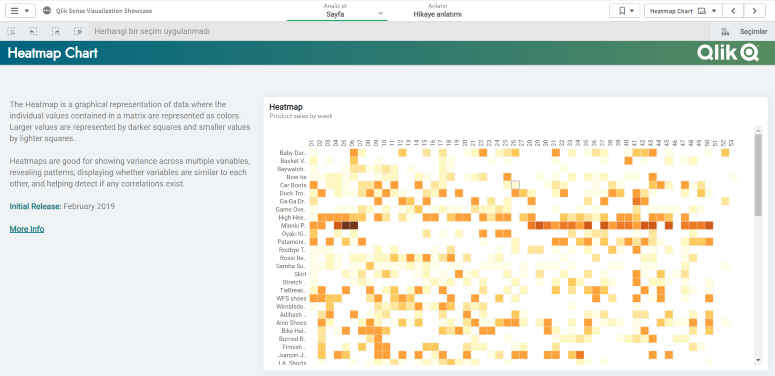This screenshot has height=376, width=775.
Task: Select the Bike Hel. row label
Action: 294,331
